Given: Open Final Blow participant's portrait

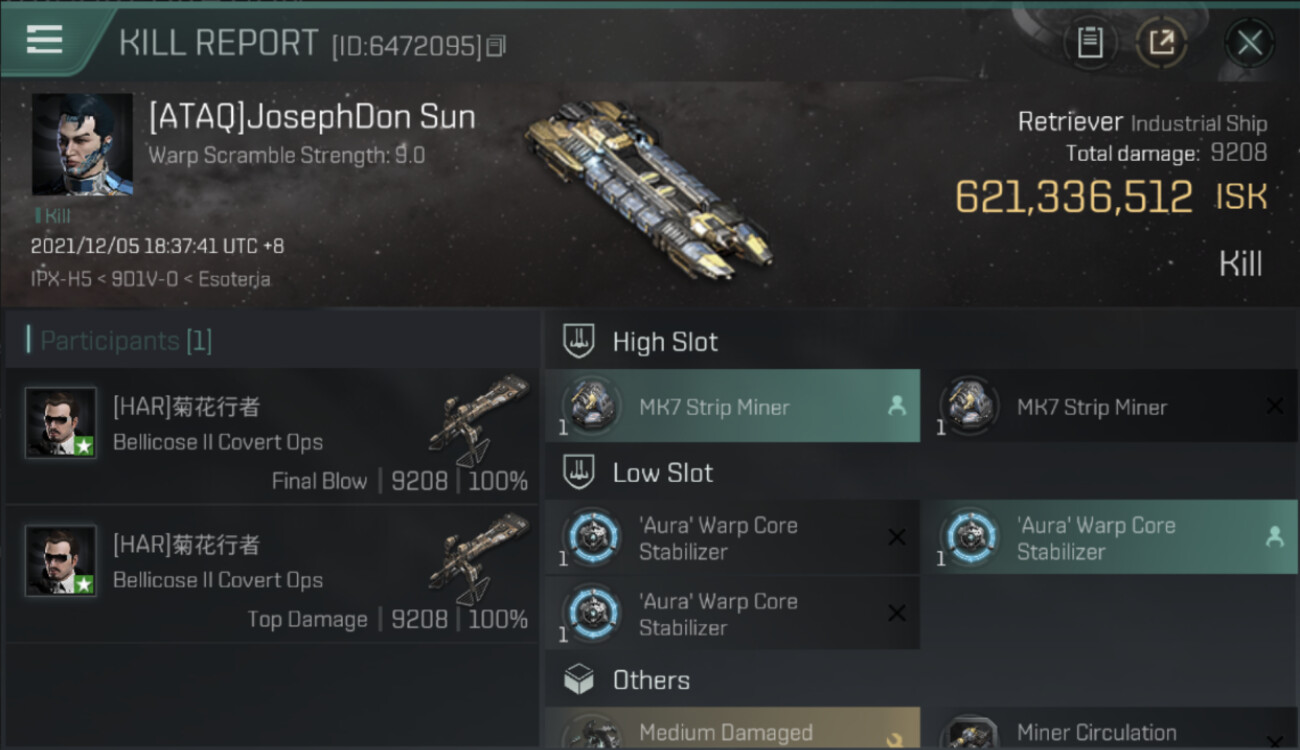Looking at the screenshot, I should [61, 423].
